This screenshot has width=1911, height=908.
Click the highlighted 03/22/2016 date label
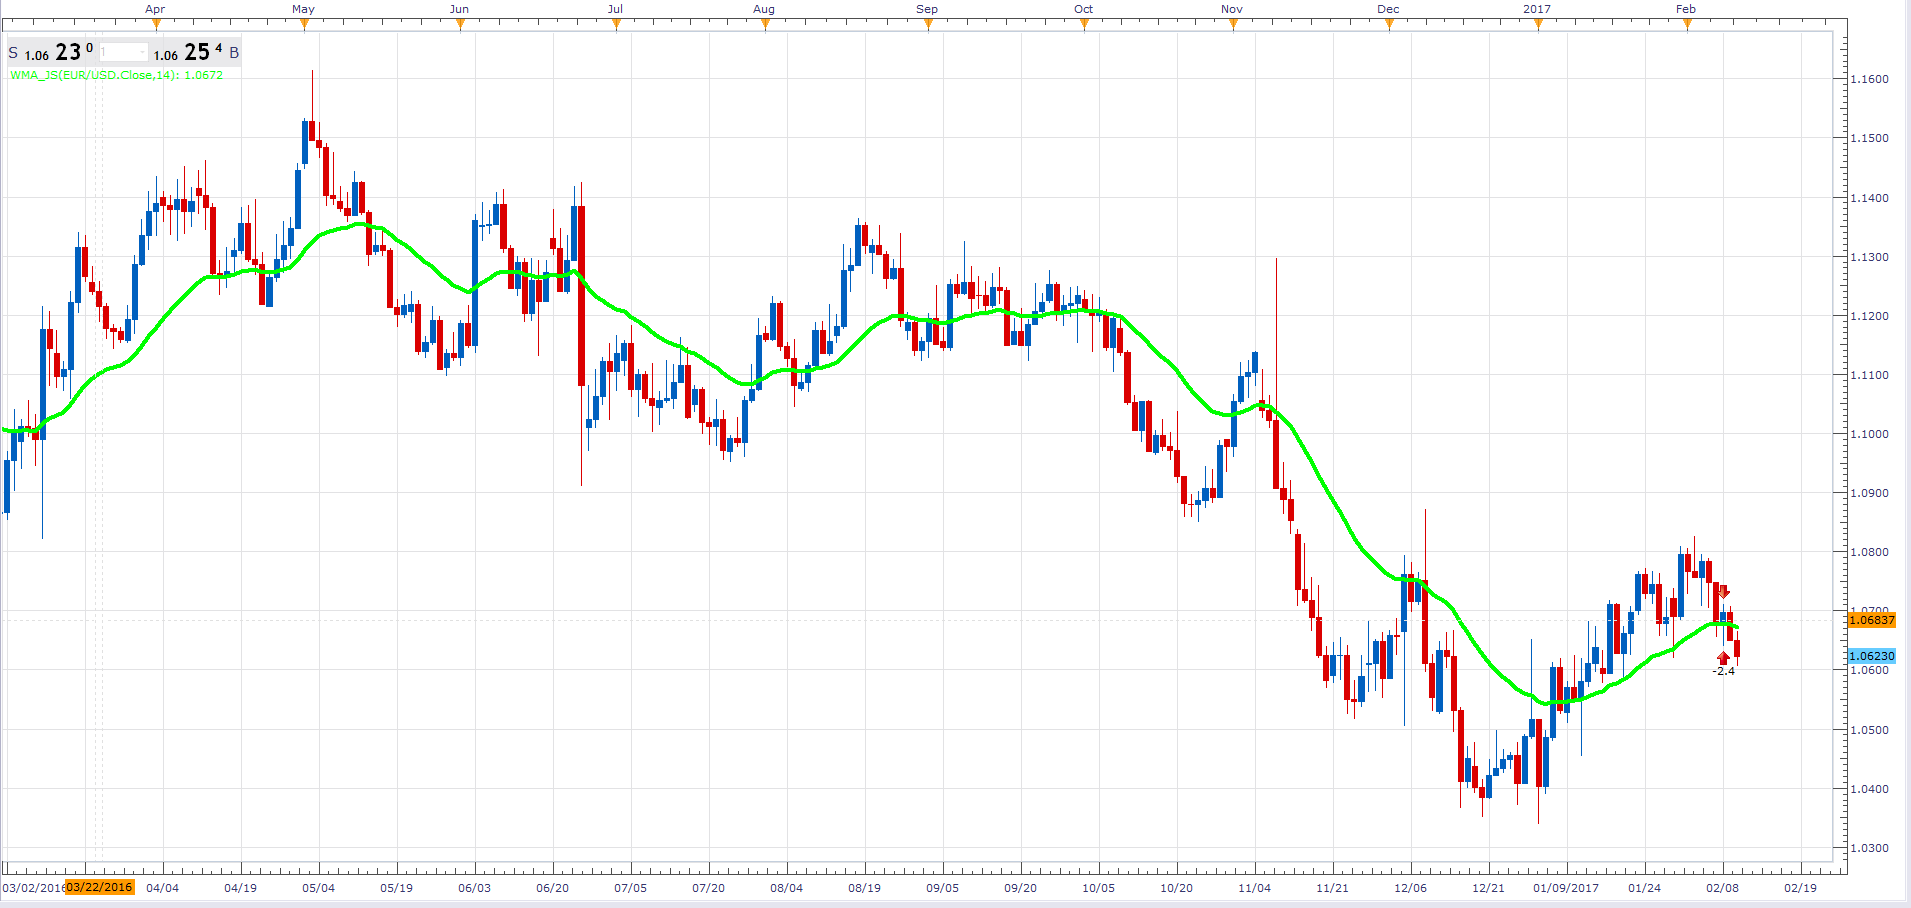point(100,887)
